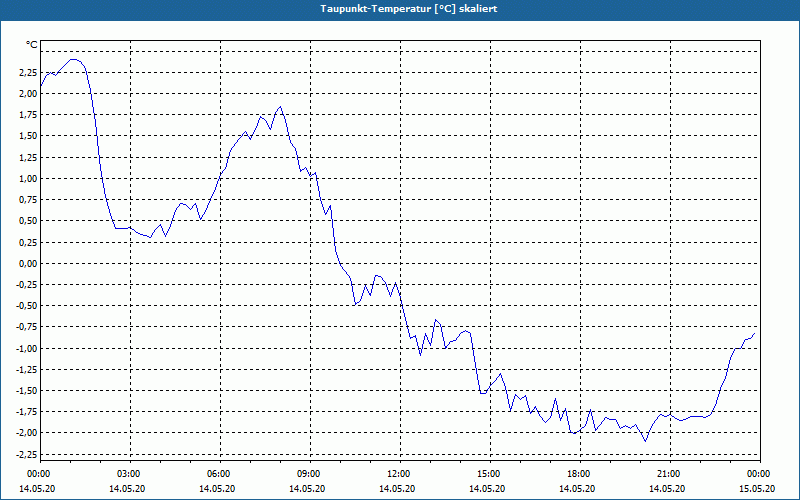The height and width of the screenshot is (500, 800).
Task: Click the chart title Taupunkt-Temperatur [°C] skaliert
Action: (409, 9)
